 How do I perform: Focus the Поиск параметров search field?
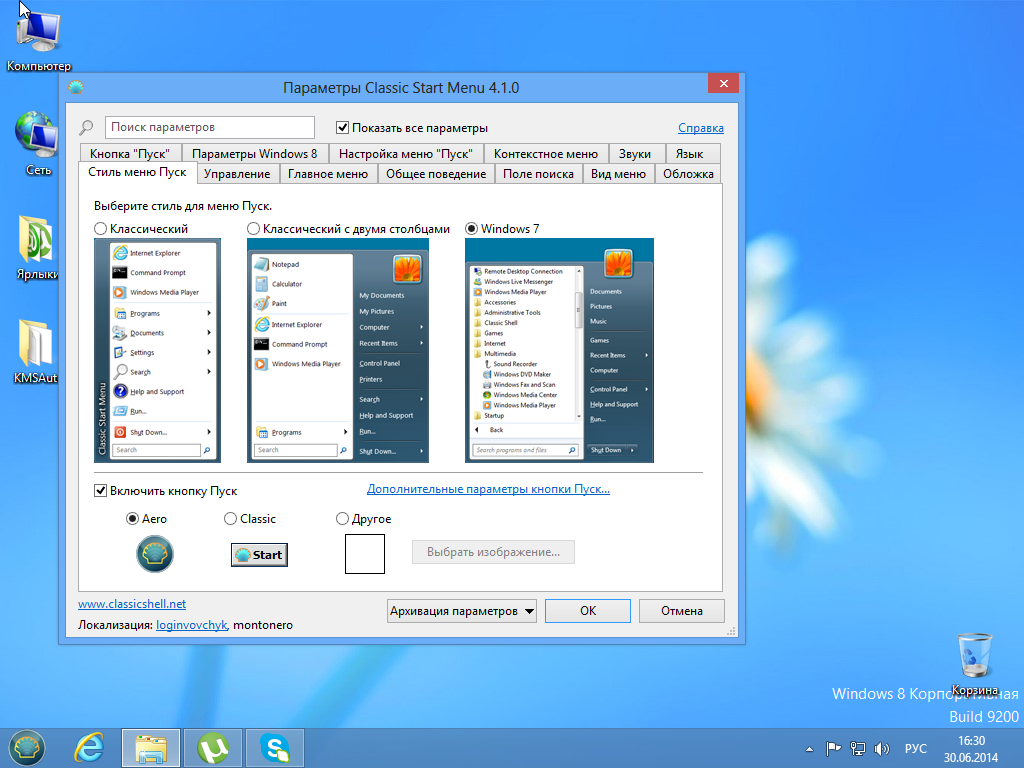pyautogui.click(x=210, y=127)
